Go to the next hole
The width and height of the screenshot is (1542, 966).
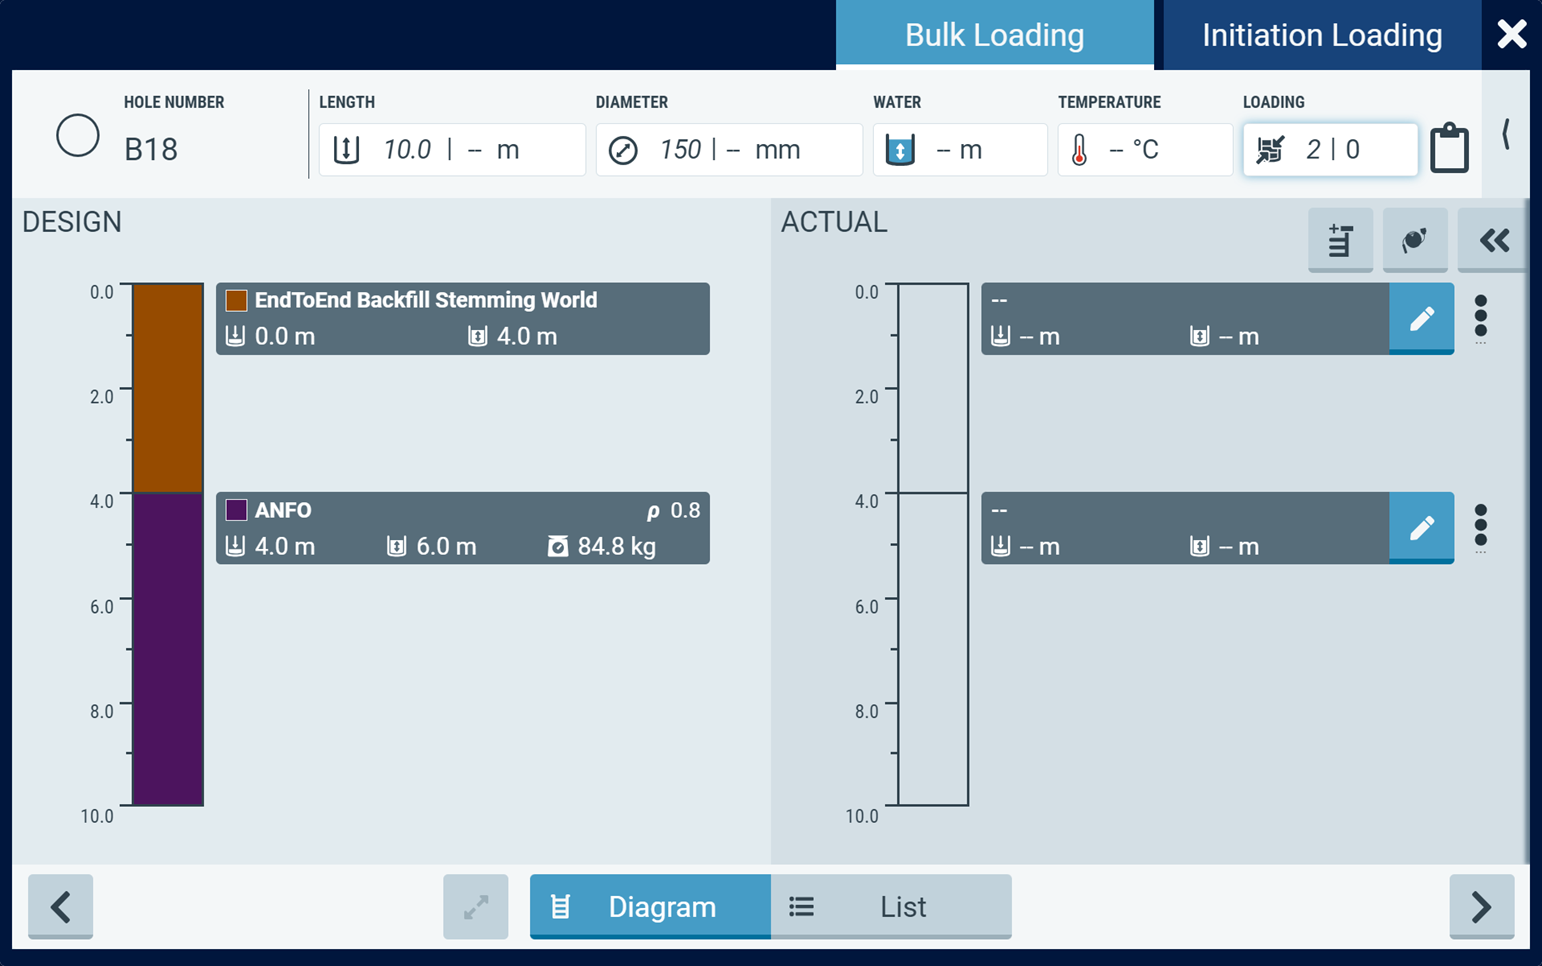[1482, 907]
